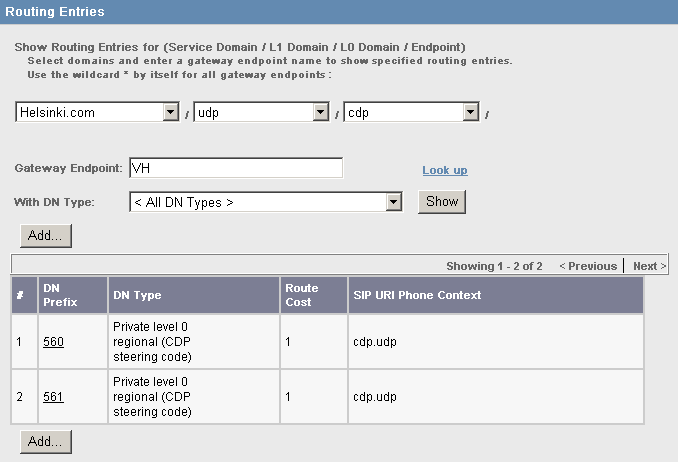Open the Helsinki.com service domain dropdown

pos(97,112)
